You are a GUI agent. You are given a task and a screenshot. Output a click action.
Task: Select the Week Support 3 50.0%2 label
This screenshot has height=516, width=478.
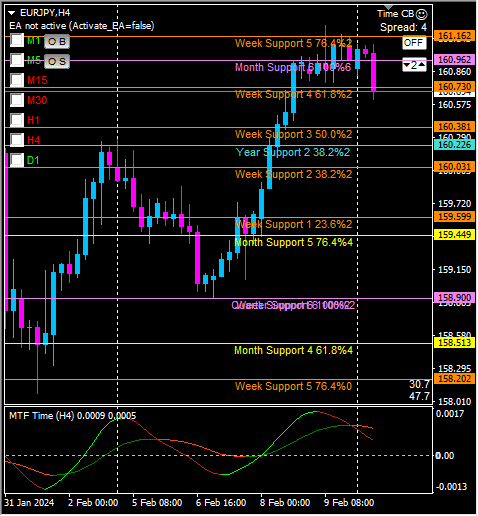[293, 134]
